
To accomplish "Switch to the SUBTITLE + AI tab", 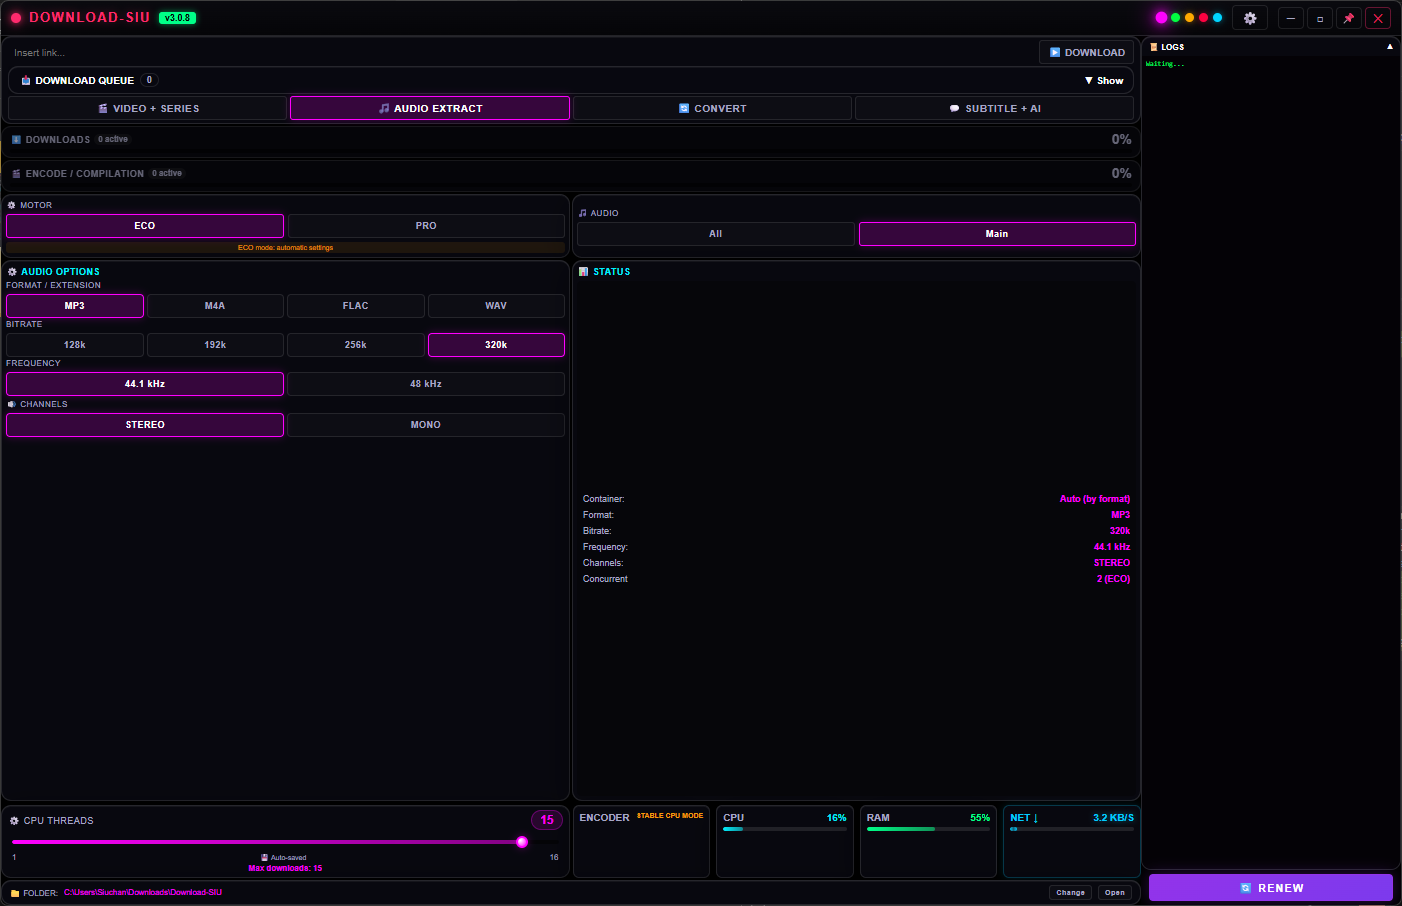I will point(994,108).
